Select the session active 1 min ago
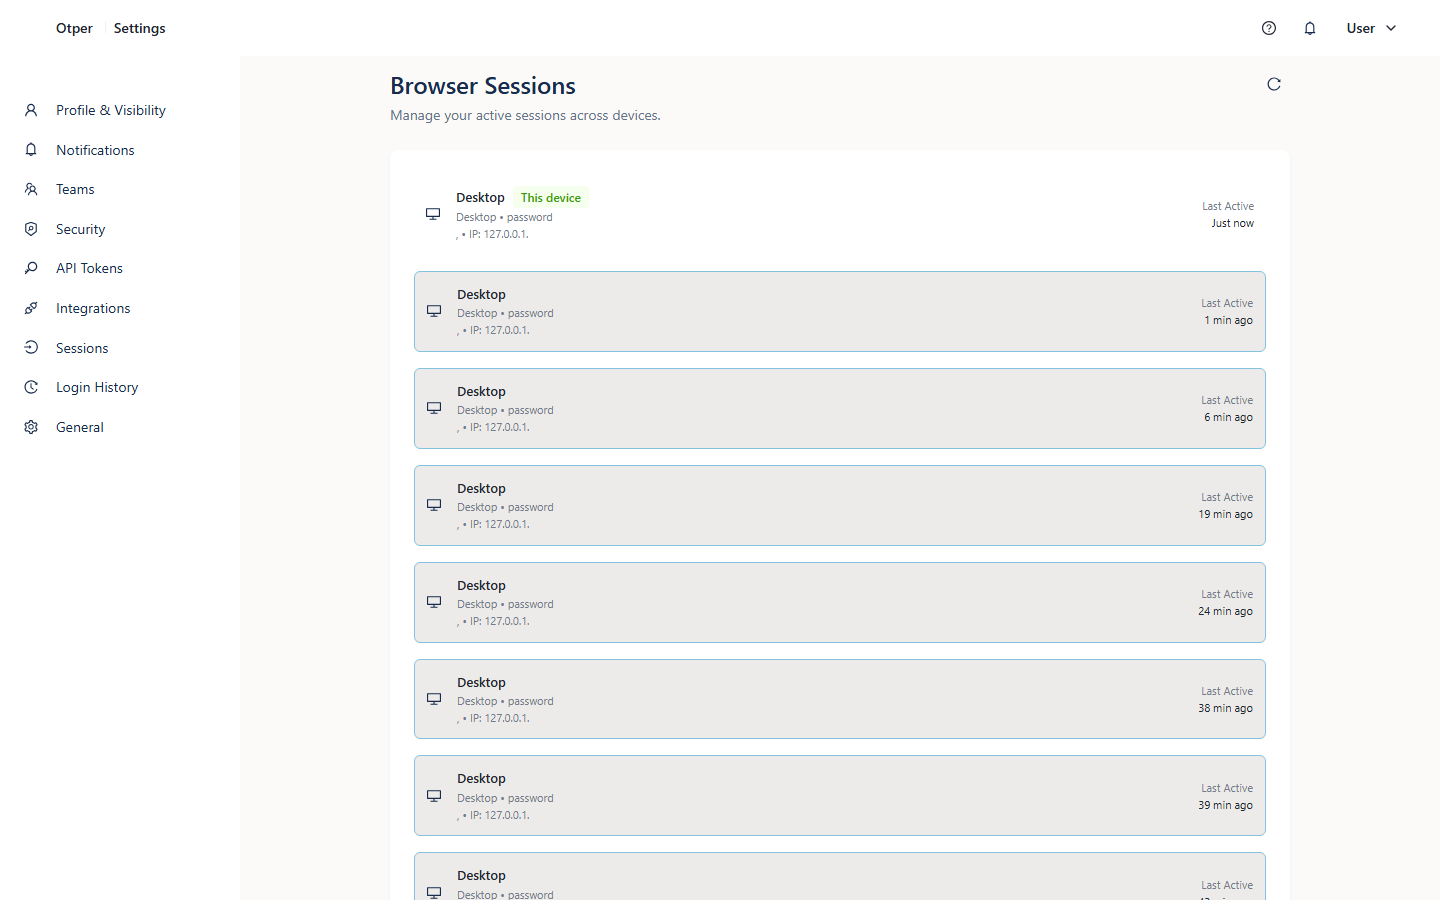1440x900 pixels. tap(840, 311)
